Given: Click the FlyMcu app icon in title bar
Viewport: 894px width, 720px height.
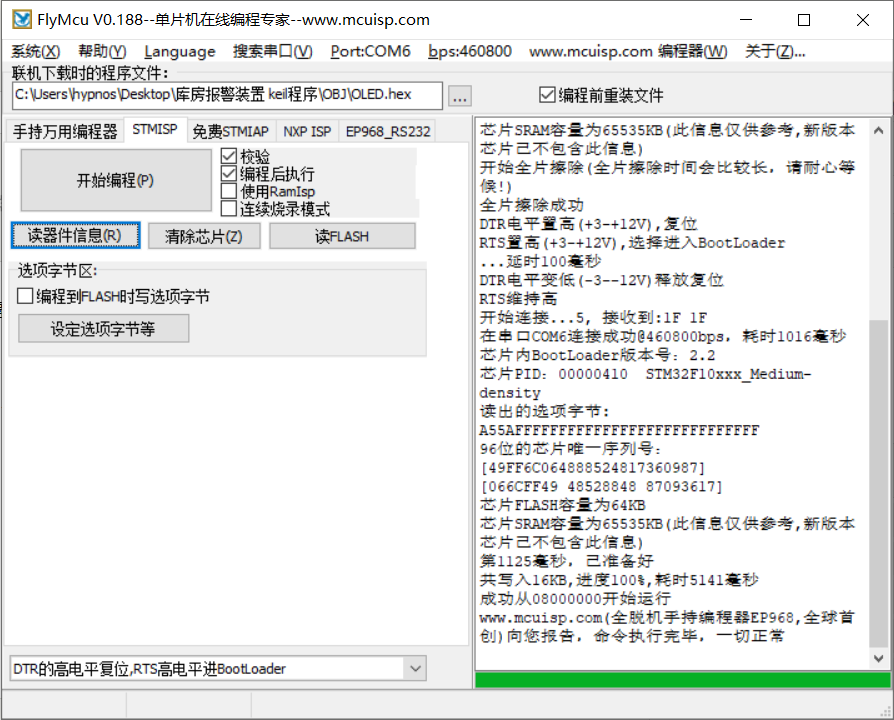Looking at the screenshot, I should [22, 19].
